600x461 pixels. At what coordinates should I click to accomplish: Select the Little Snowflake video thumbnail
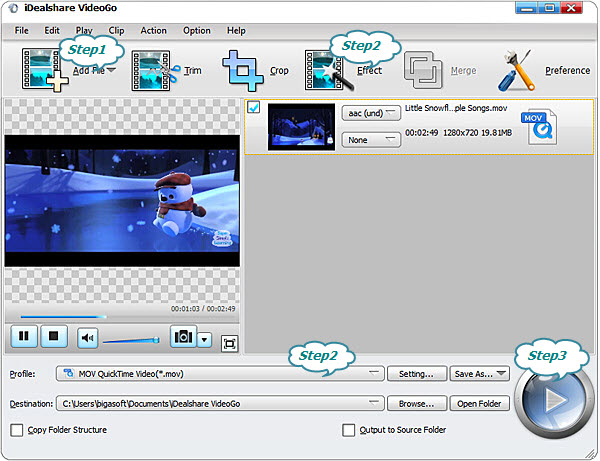301,127
